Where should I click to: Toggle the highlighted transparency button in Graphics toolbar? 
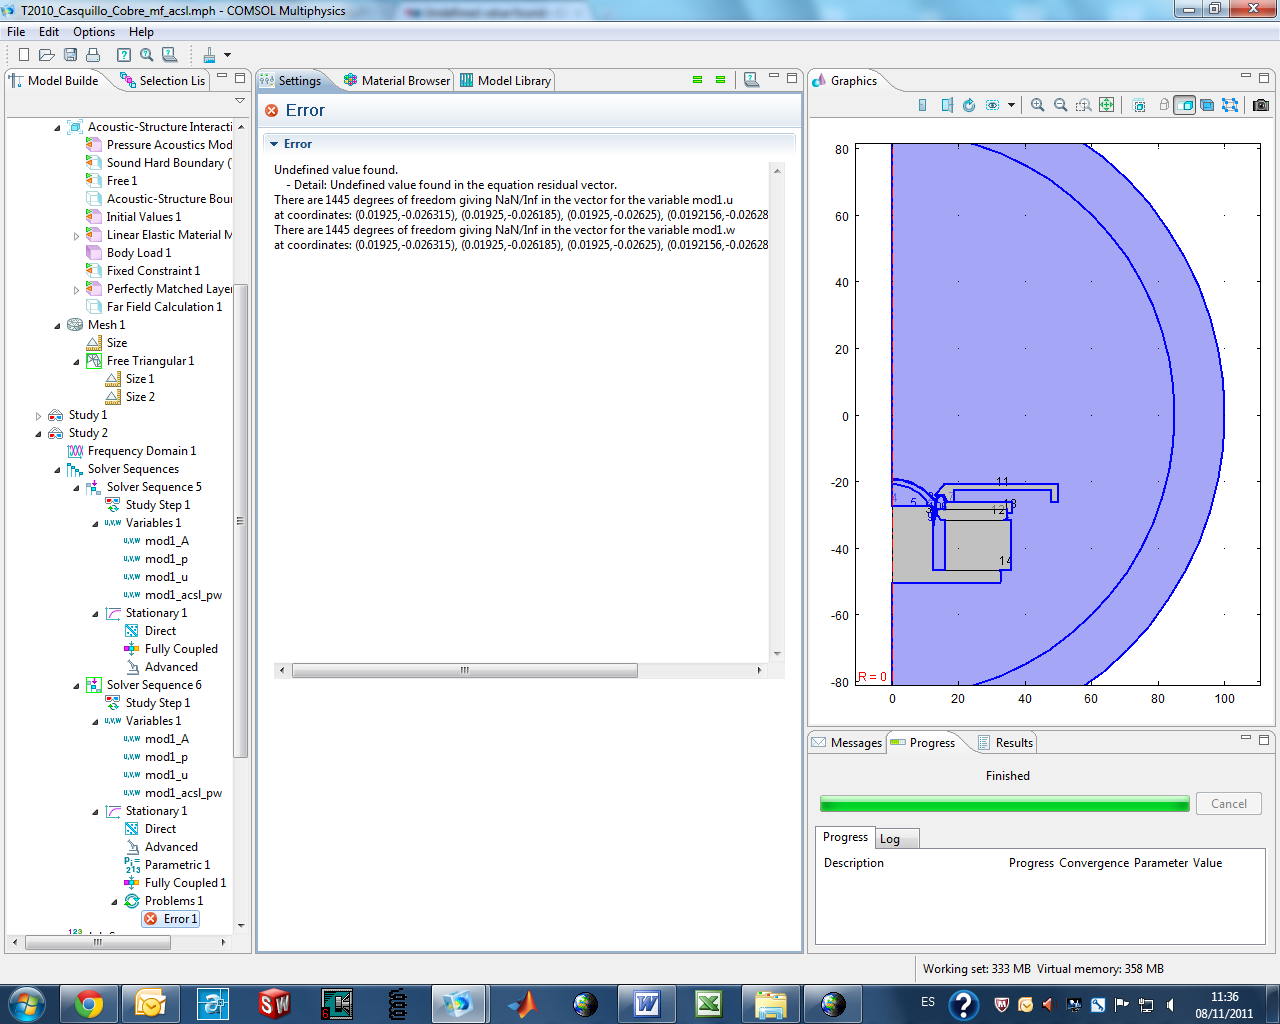point(1185,105)
